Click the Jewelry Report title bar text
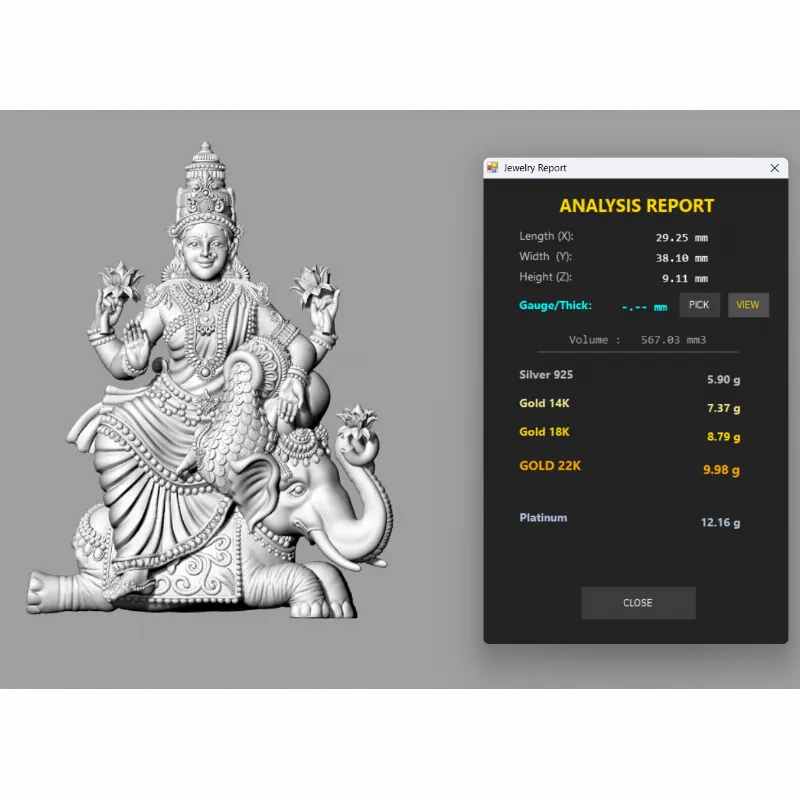800x800 pixels. click(x=535, y=168)
